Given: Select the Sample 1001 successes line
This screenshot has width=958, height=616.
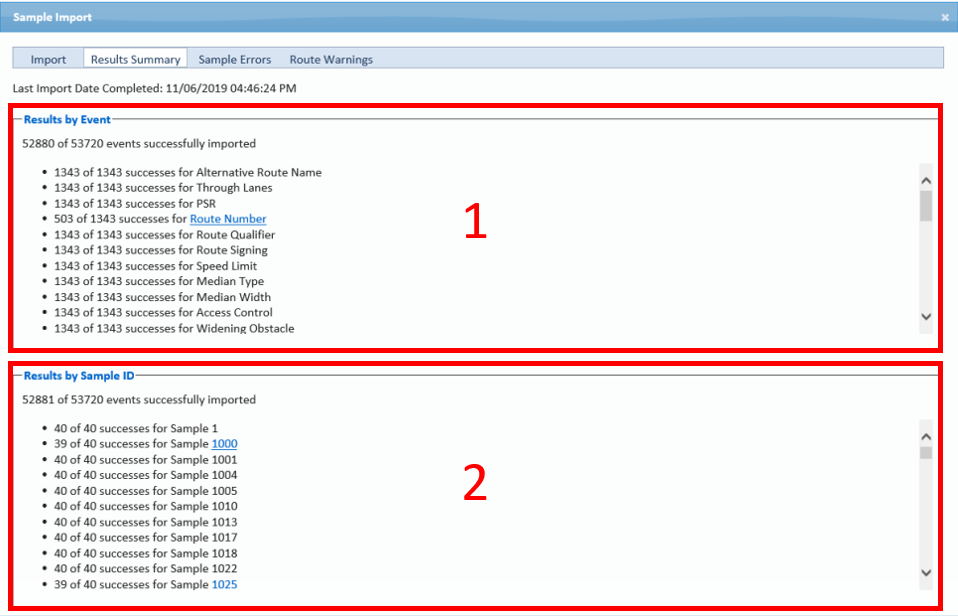Looking at the screenshot, I should pos(145,460).
